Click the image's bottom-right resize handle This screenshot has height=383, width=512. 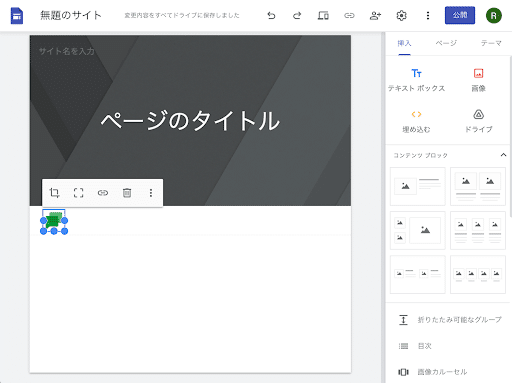[x=65, y=231]
